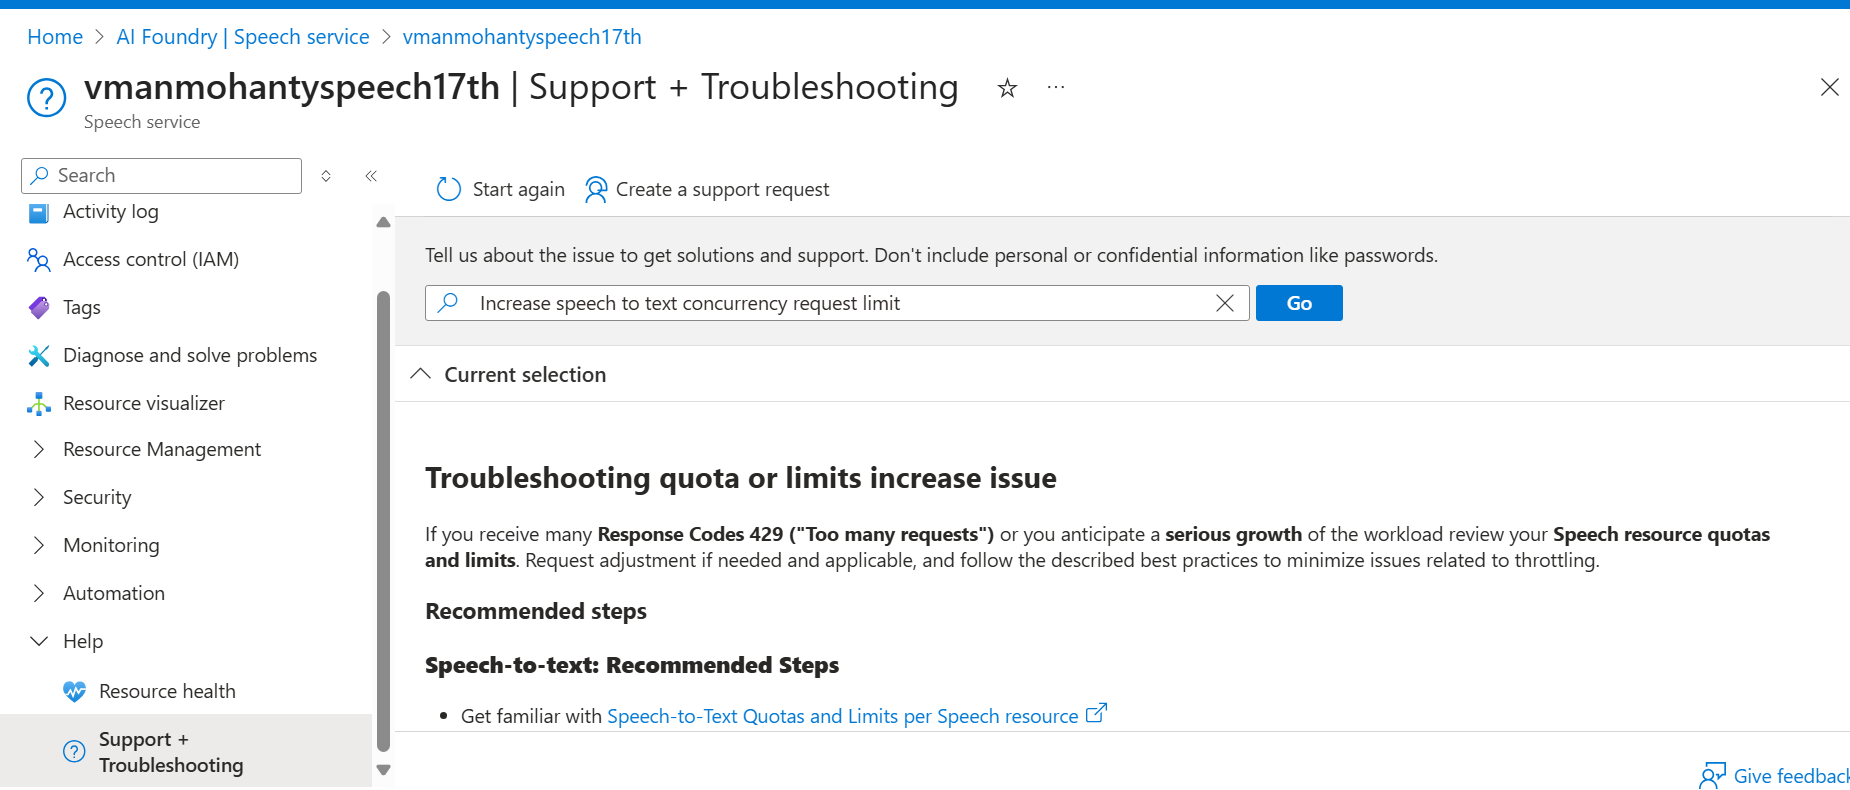The height and width of the screenshot is (790, 1850).
Task: Focus the sidebar Search field
Action: point(161,176)
